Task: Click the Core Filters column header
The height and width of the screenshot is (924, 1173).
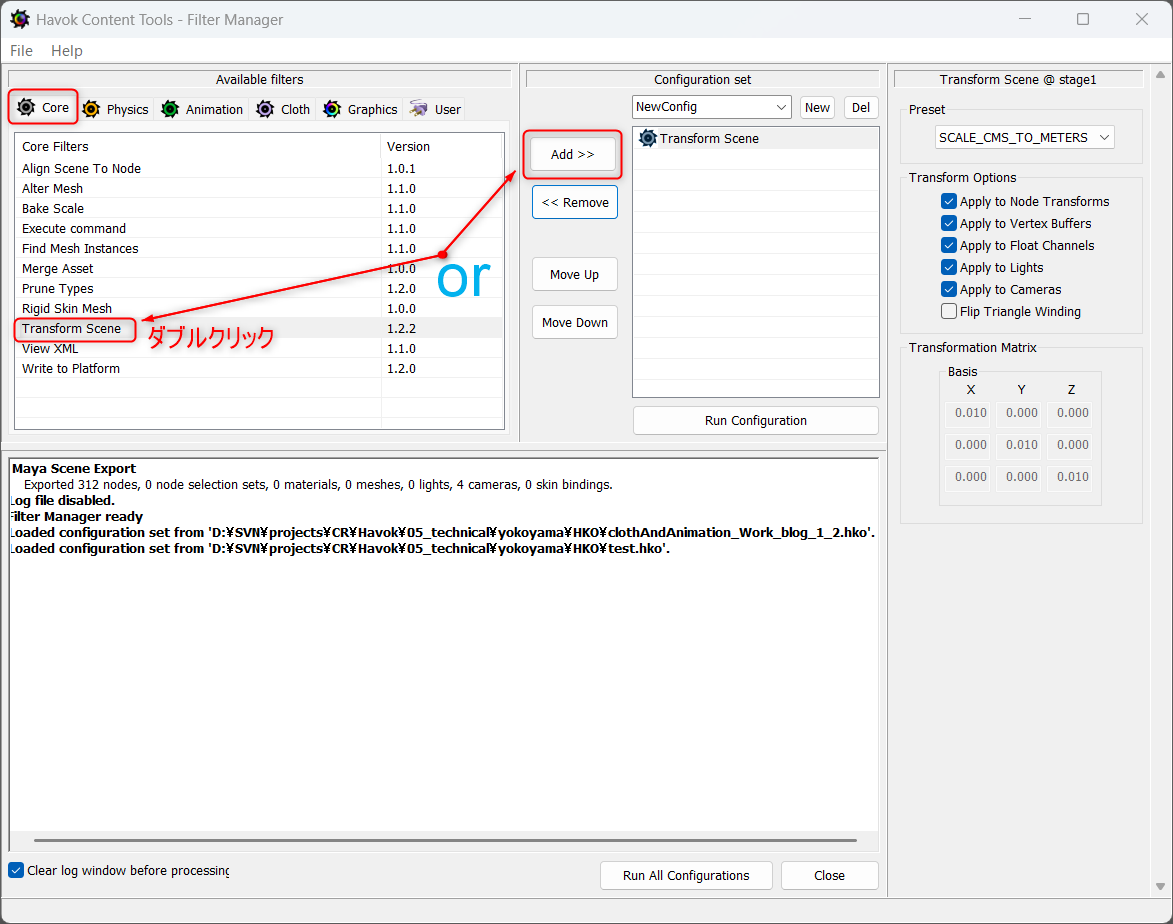Action: click(198, 147)
